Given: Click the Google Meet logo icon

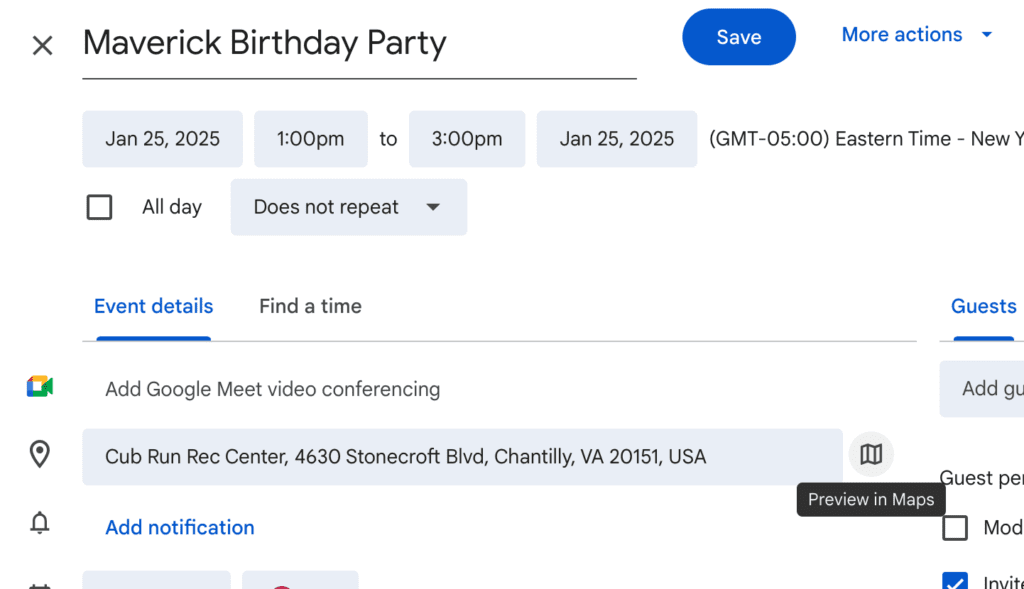Looking at the screenshot, I should [x=40, y=388].
